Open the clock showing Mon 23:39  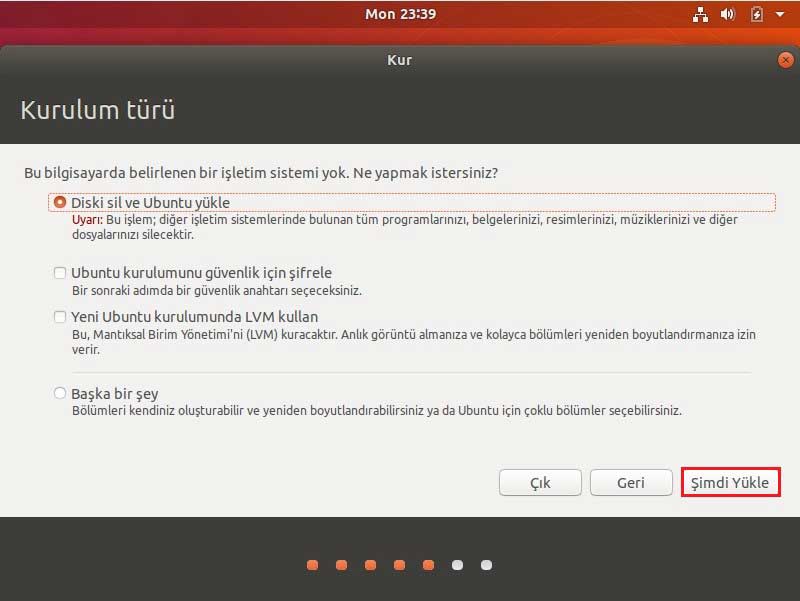401,14
